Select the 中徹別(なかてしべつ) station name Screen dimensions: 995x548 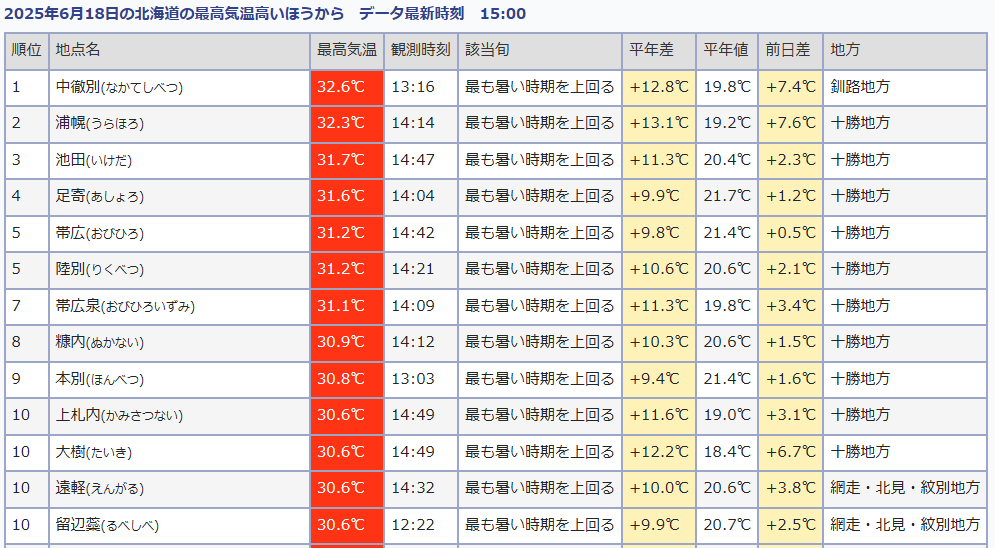119,87
